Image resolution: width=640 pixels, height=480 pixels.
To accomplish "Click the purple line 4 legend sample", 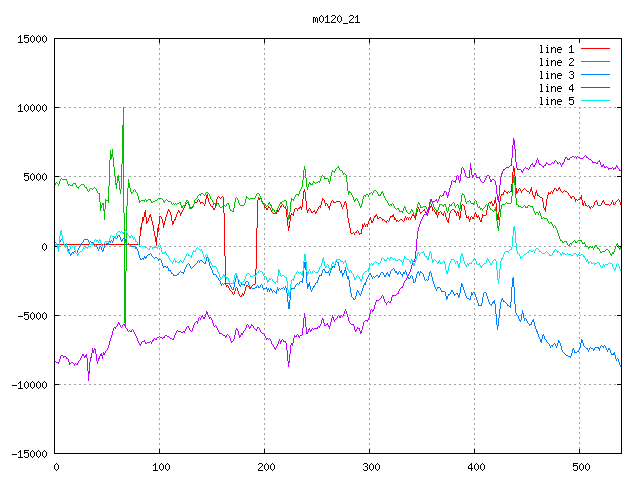I will coord(595,88).
